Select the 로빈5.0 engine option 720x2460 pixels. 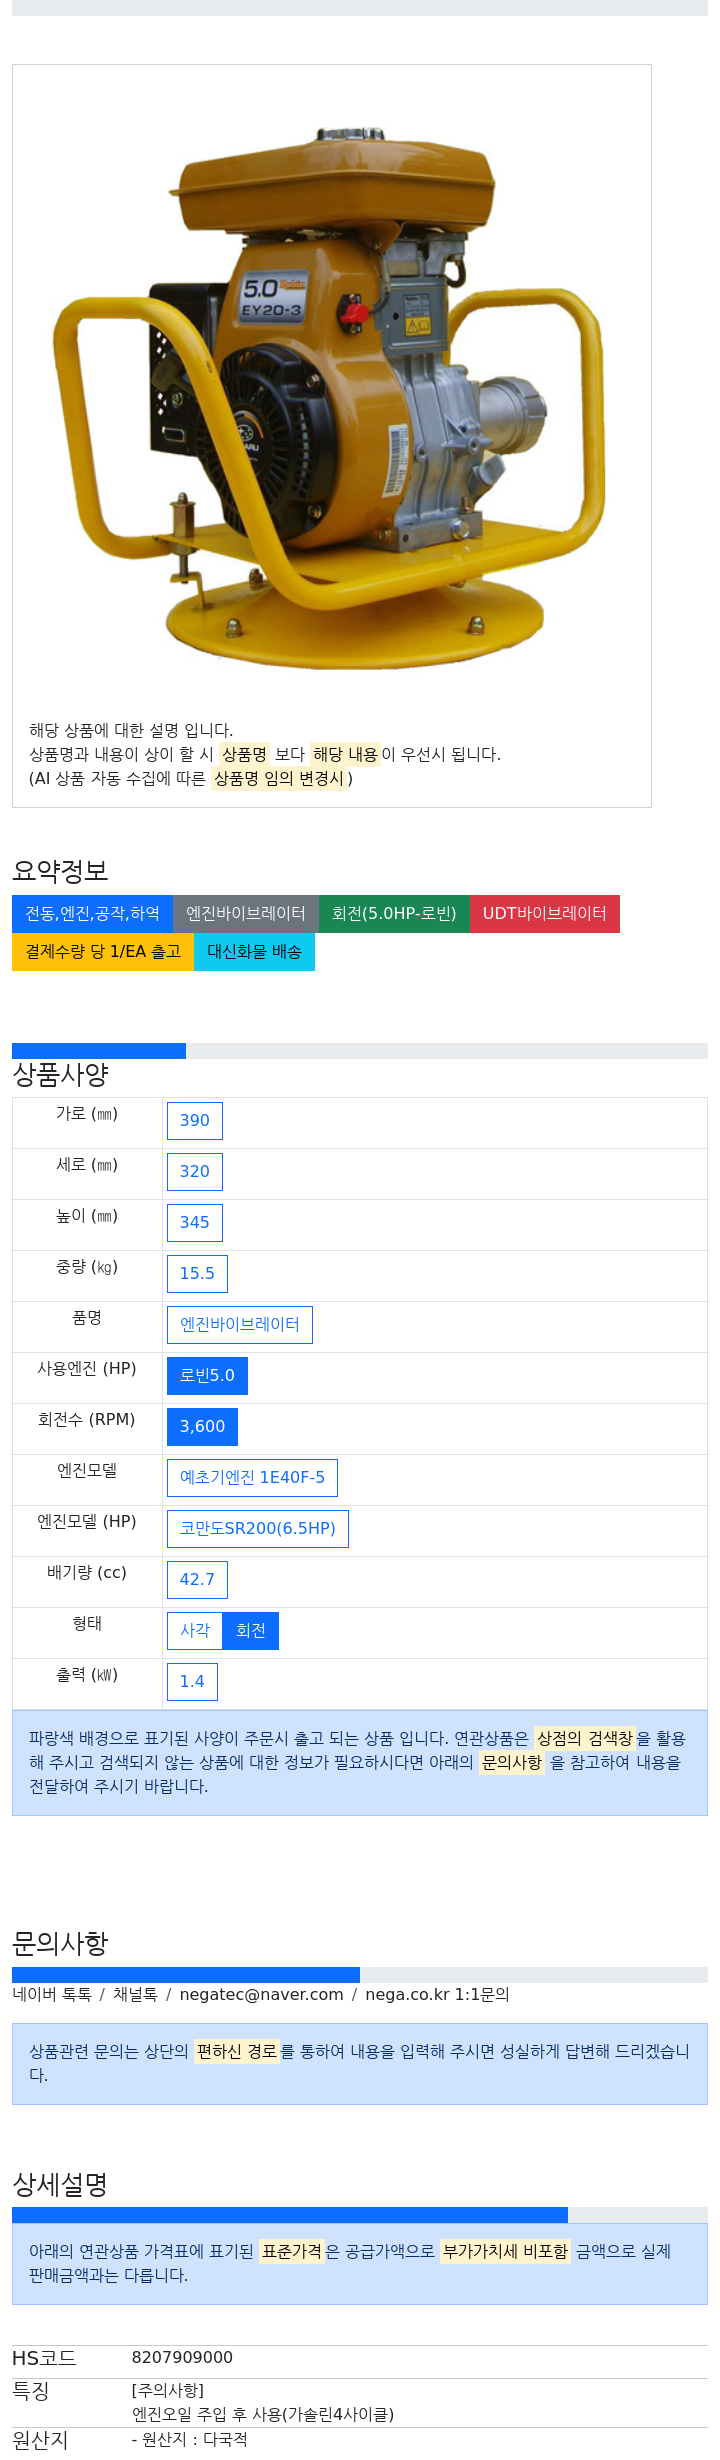207,1376
